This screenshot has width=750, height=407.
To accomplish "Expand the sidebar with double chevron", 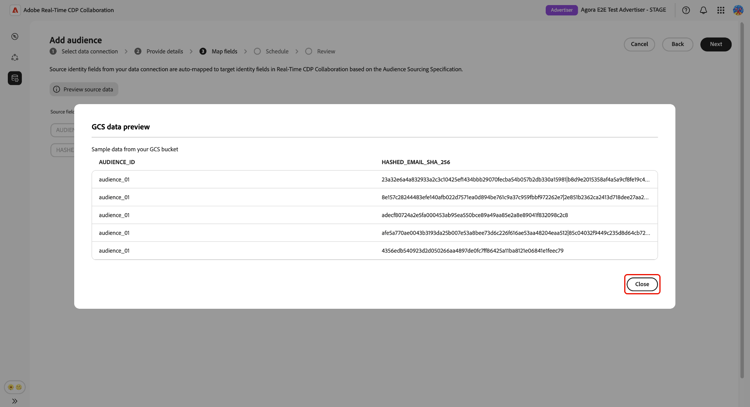I will (15, 400).
